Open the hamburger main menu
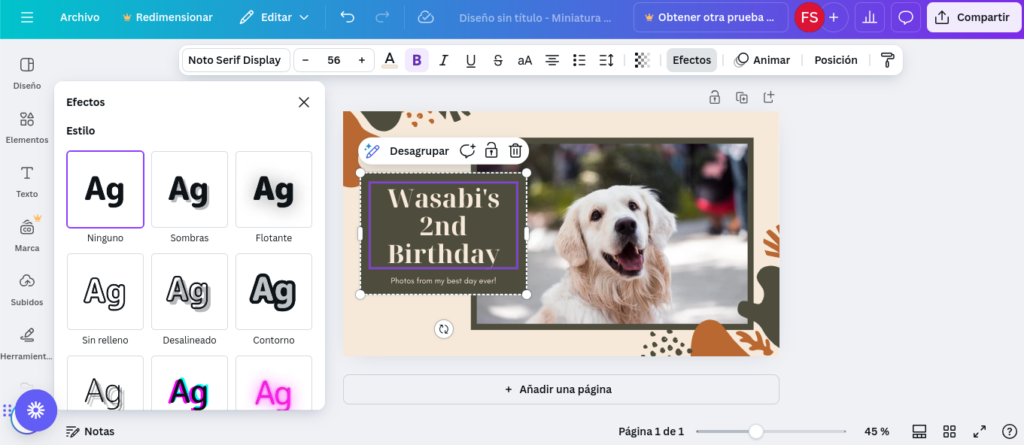Viewport: 1024px width, 445px height. coord(27,18)
